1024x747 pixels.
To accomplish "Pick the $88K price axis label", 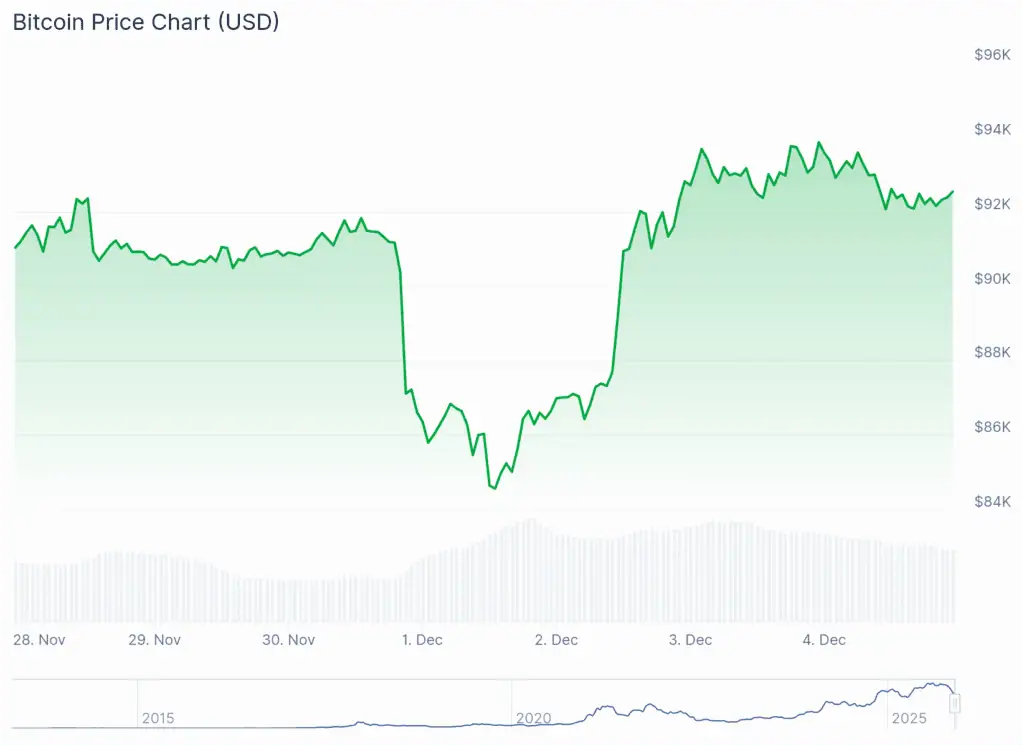I will (992, 352).
